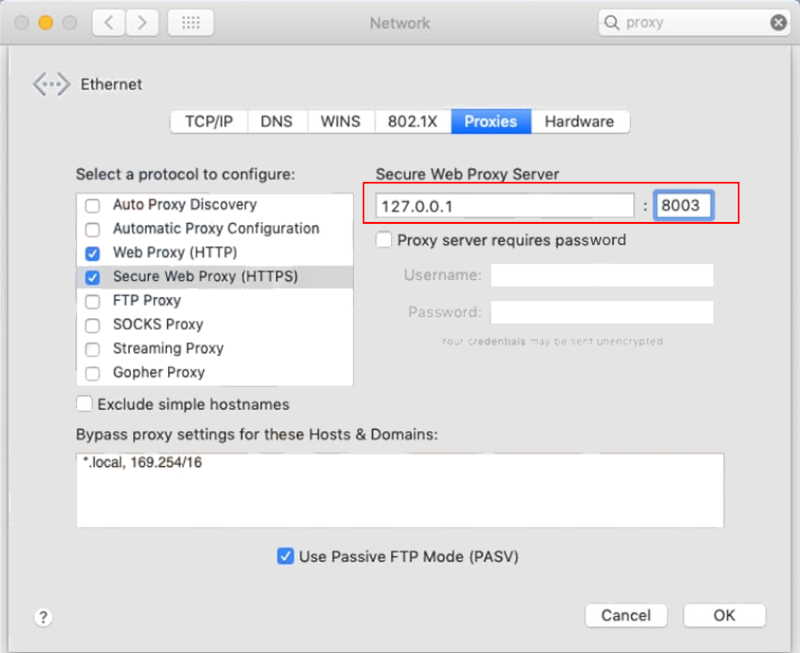Click the proxy server address field 127.0.0.1
This screenshot has height=653, width=800.
[505, 206]
